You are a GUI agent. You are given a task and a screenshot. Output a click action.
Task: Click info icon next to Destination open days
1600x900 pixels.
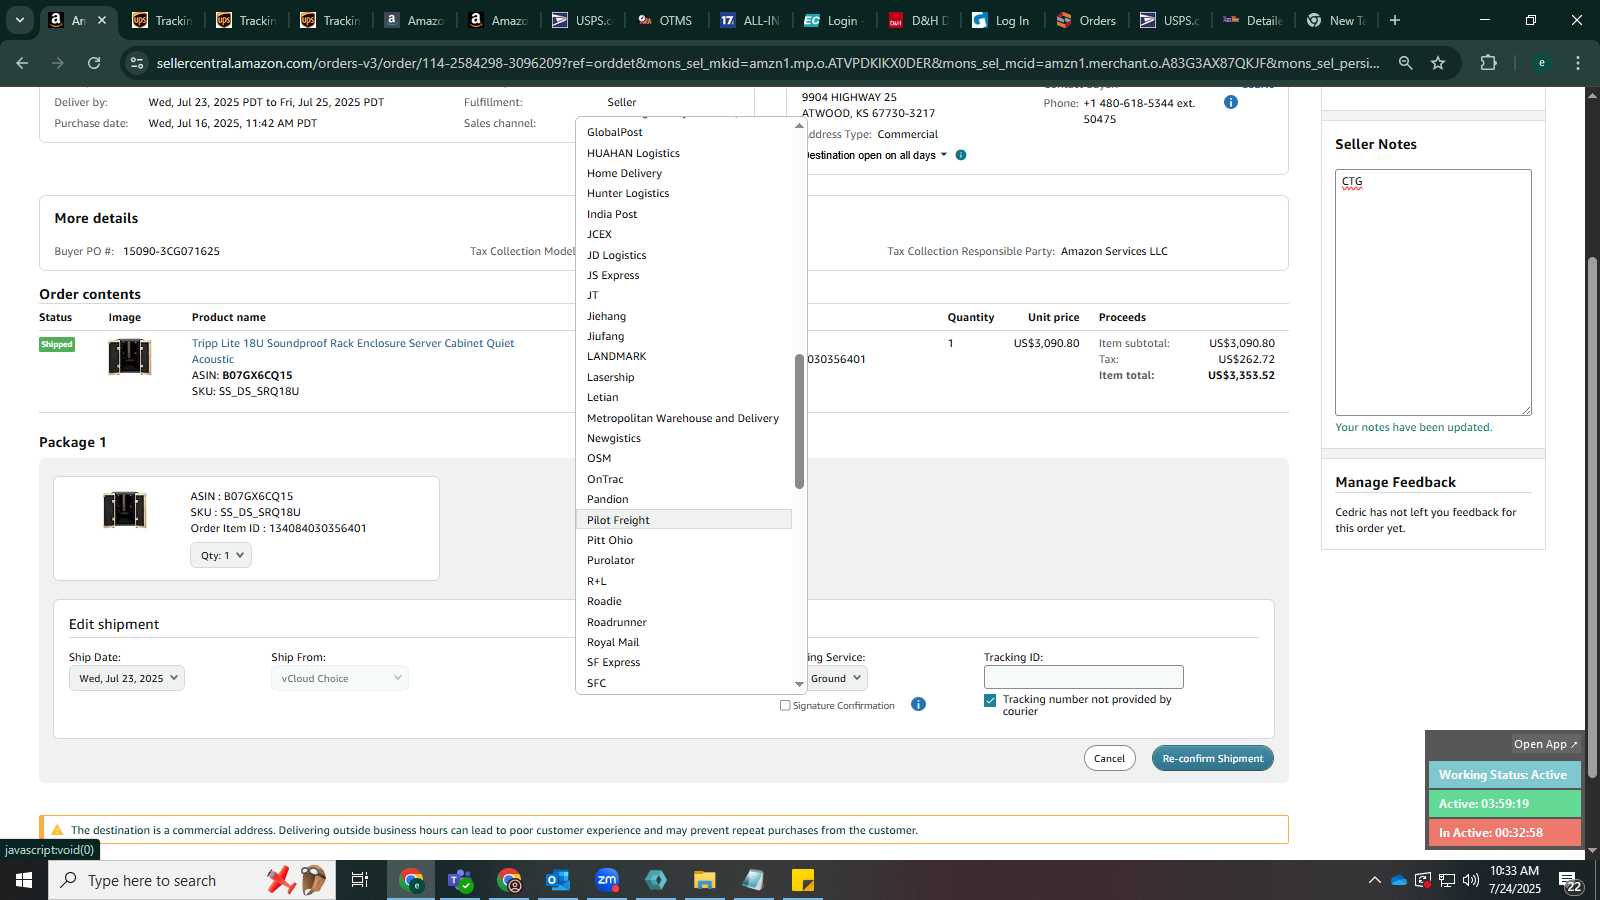click(961, 155)
